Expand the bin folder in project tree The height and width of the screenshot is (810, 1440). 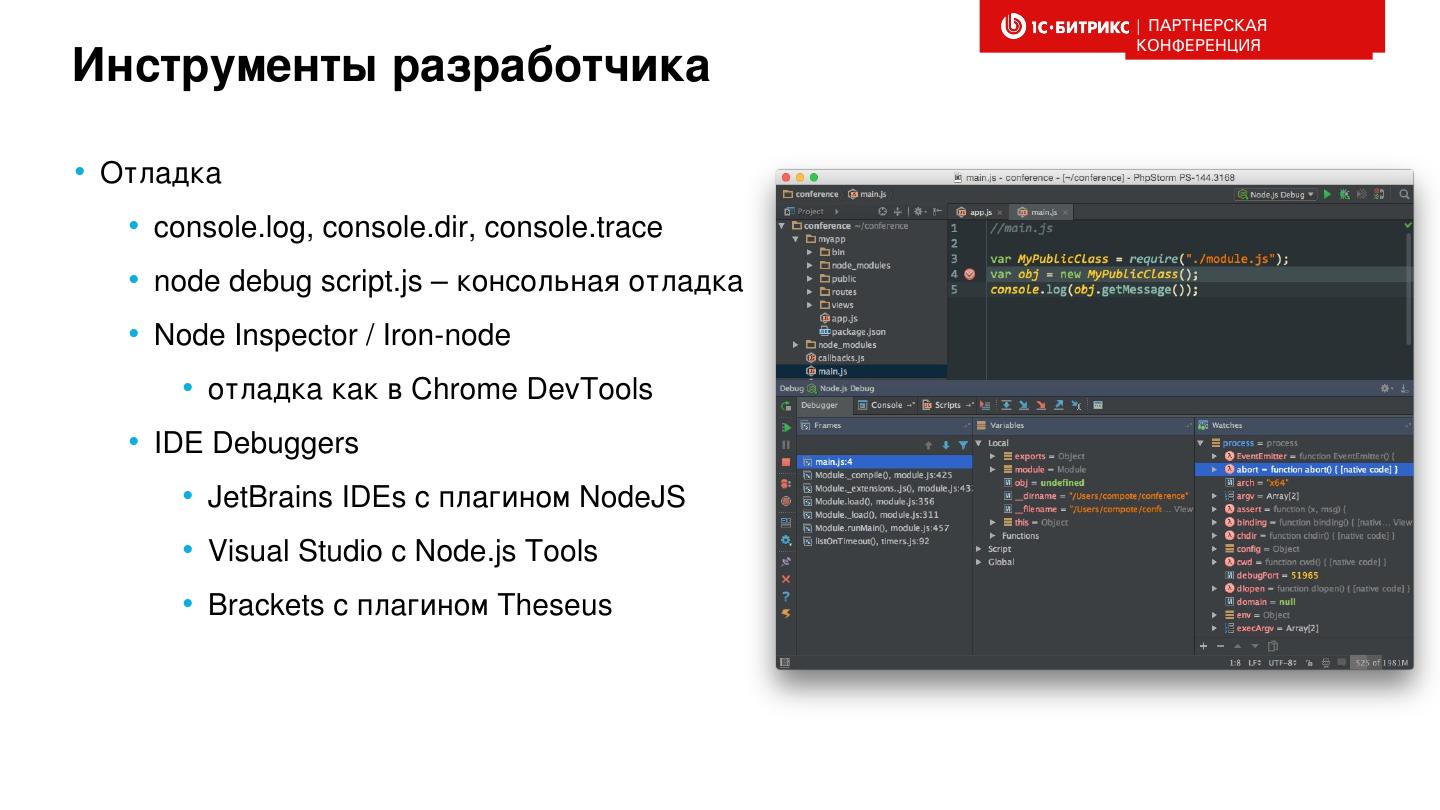[811, 252]
